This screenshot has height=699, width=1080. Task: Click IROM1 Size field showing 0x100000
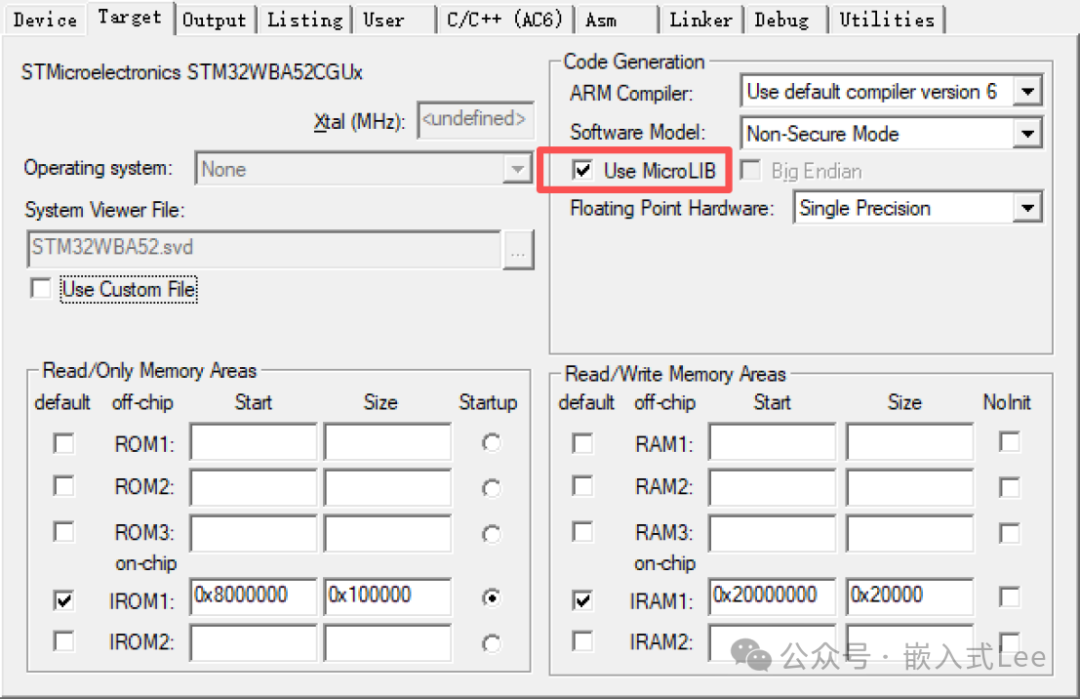(388, 596)
